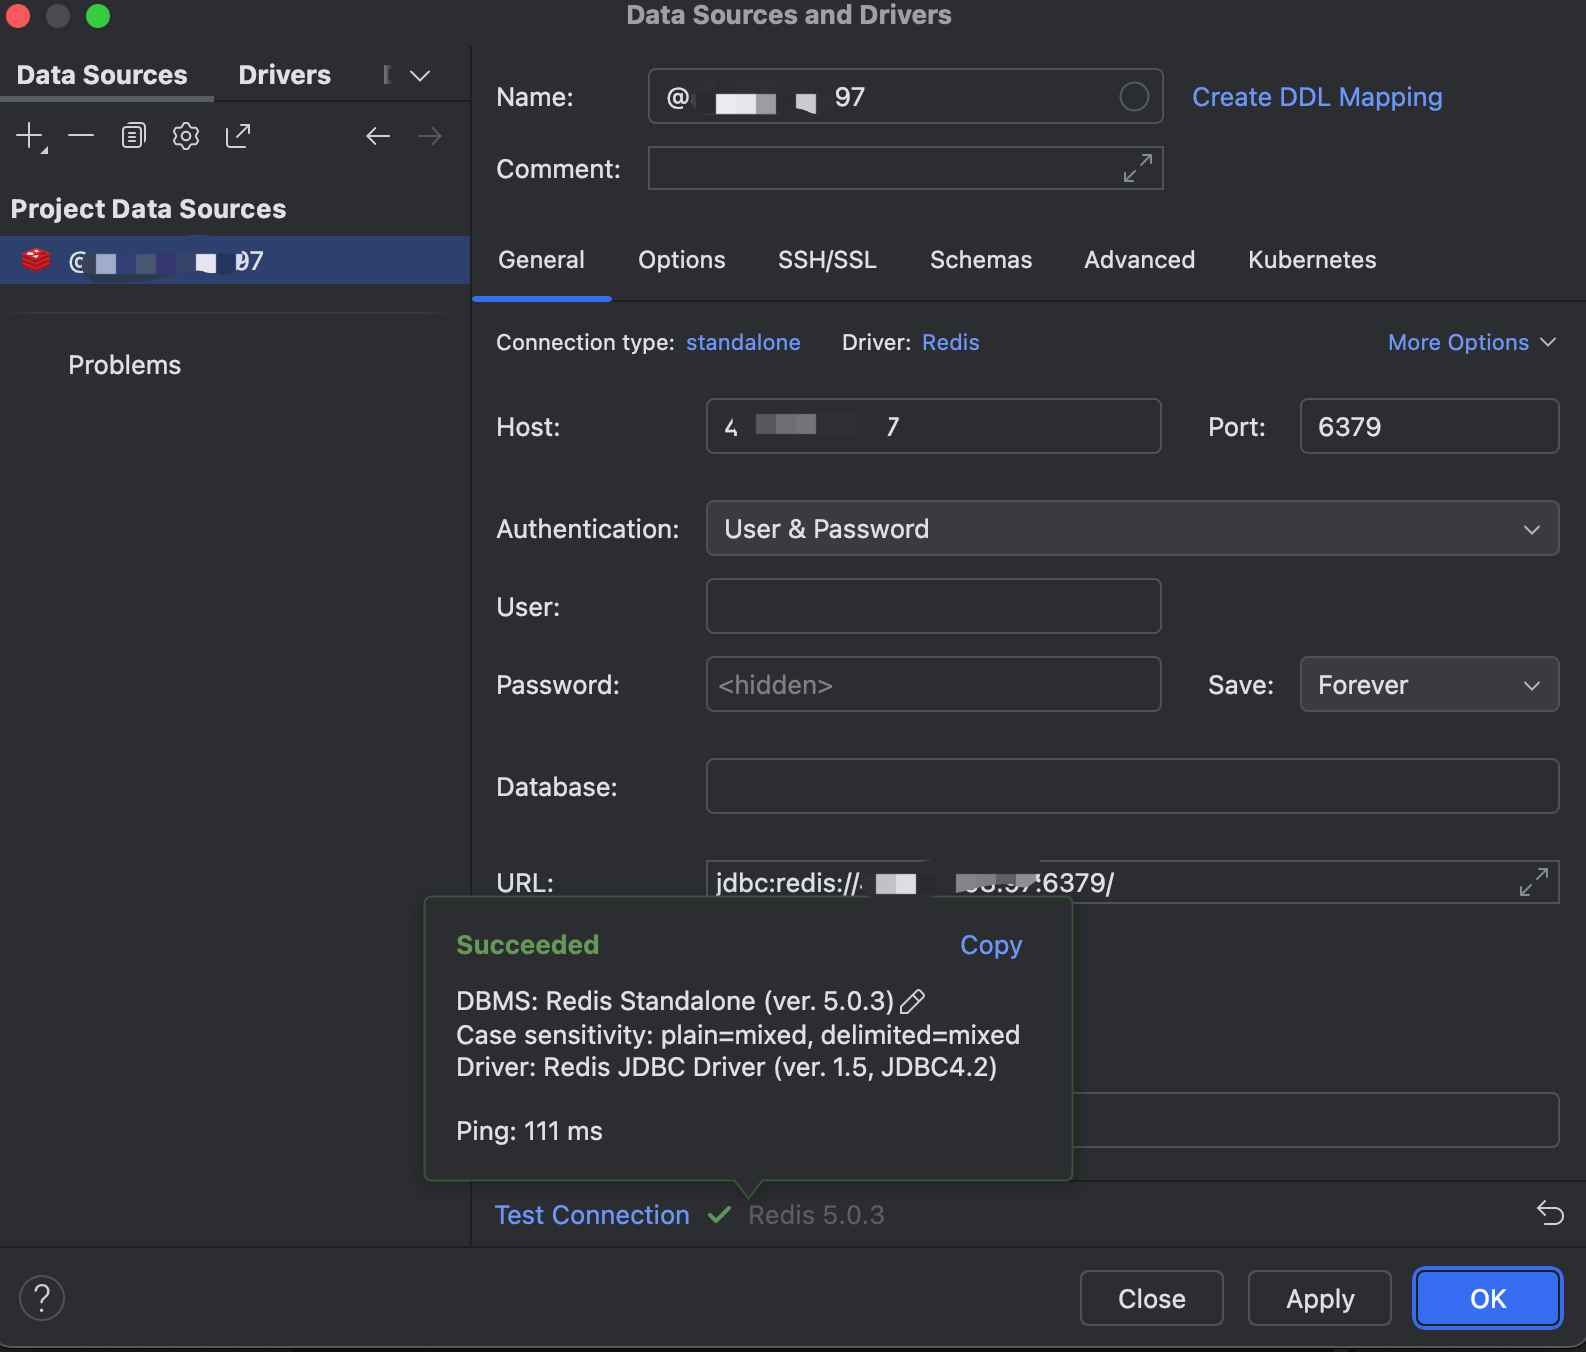Open data source properties gear icon
This screenshot has width=1586, height=1352.
[x=186, y=136]
